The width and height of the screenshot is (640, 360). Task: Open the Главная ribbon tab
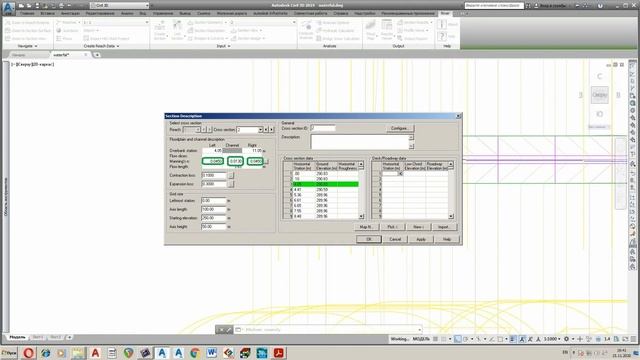point(27,13)
